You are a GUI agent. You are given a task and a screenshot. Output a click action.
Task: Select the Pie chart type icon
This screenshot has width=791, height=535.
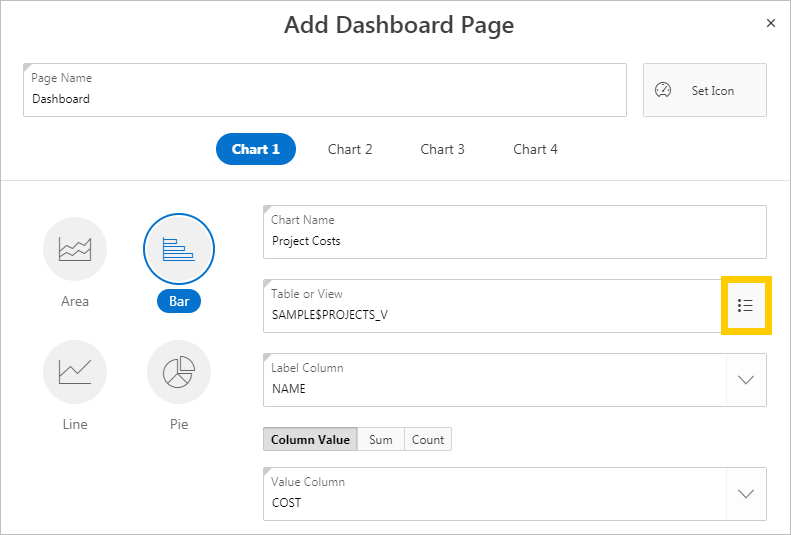pyautogui.click(x=179, y=372)
